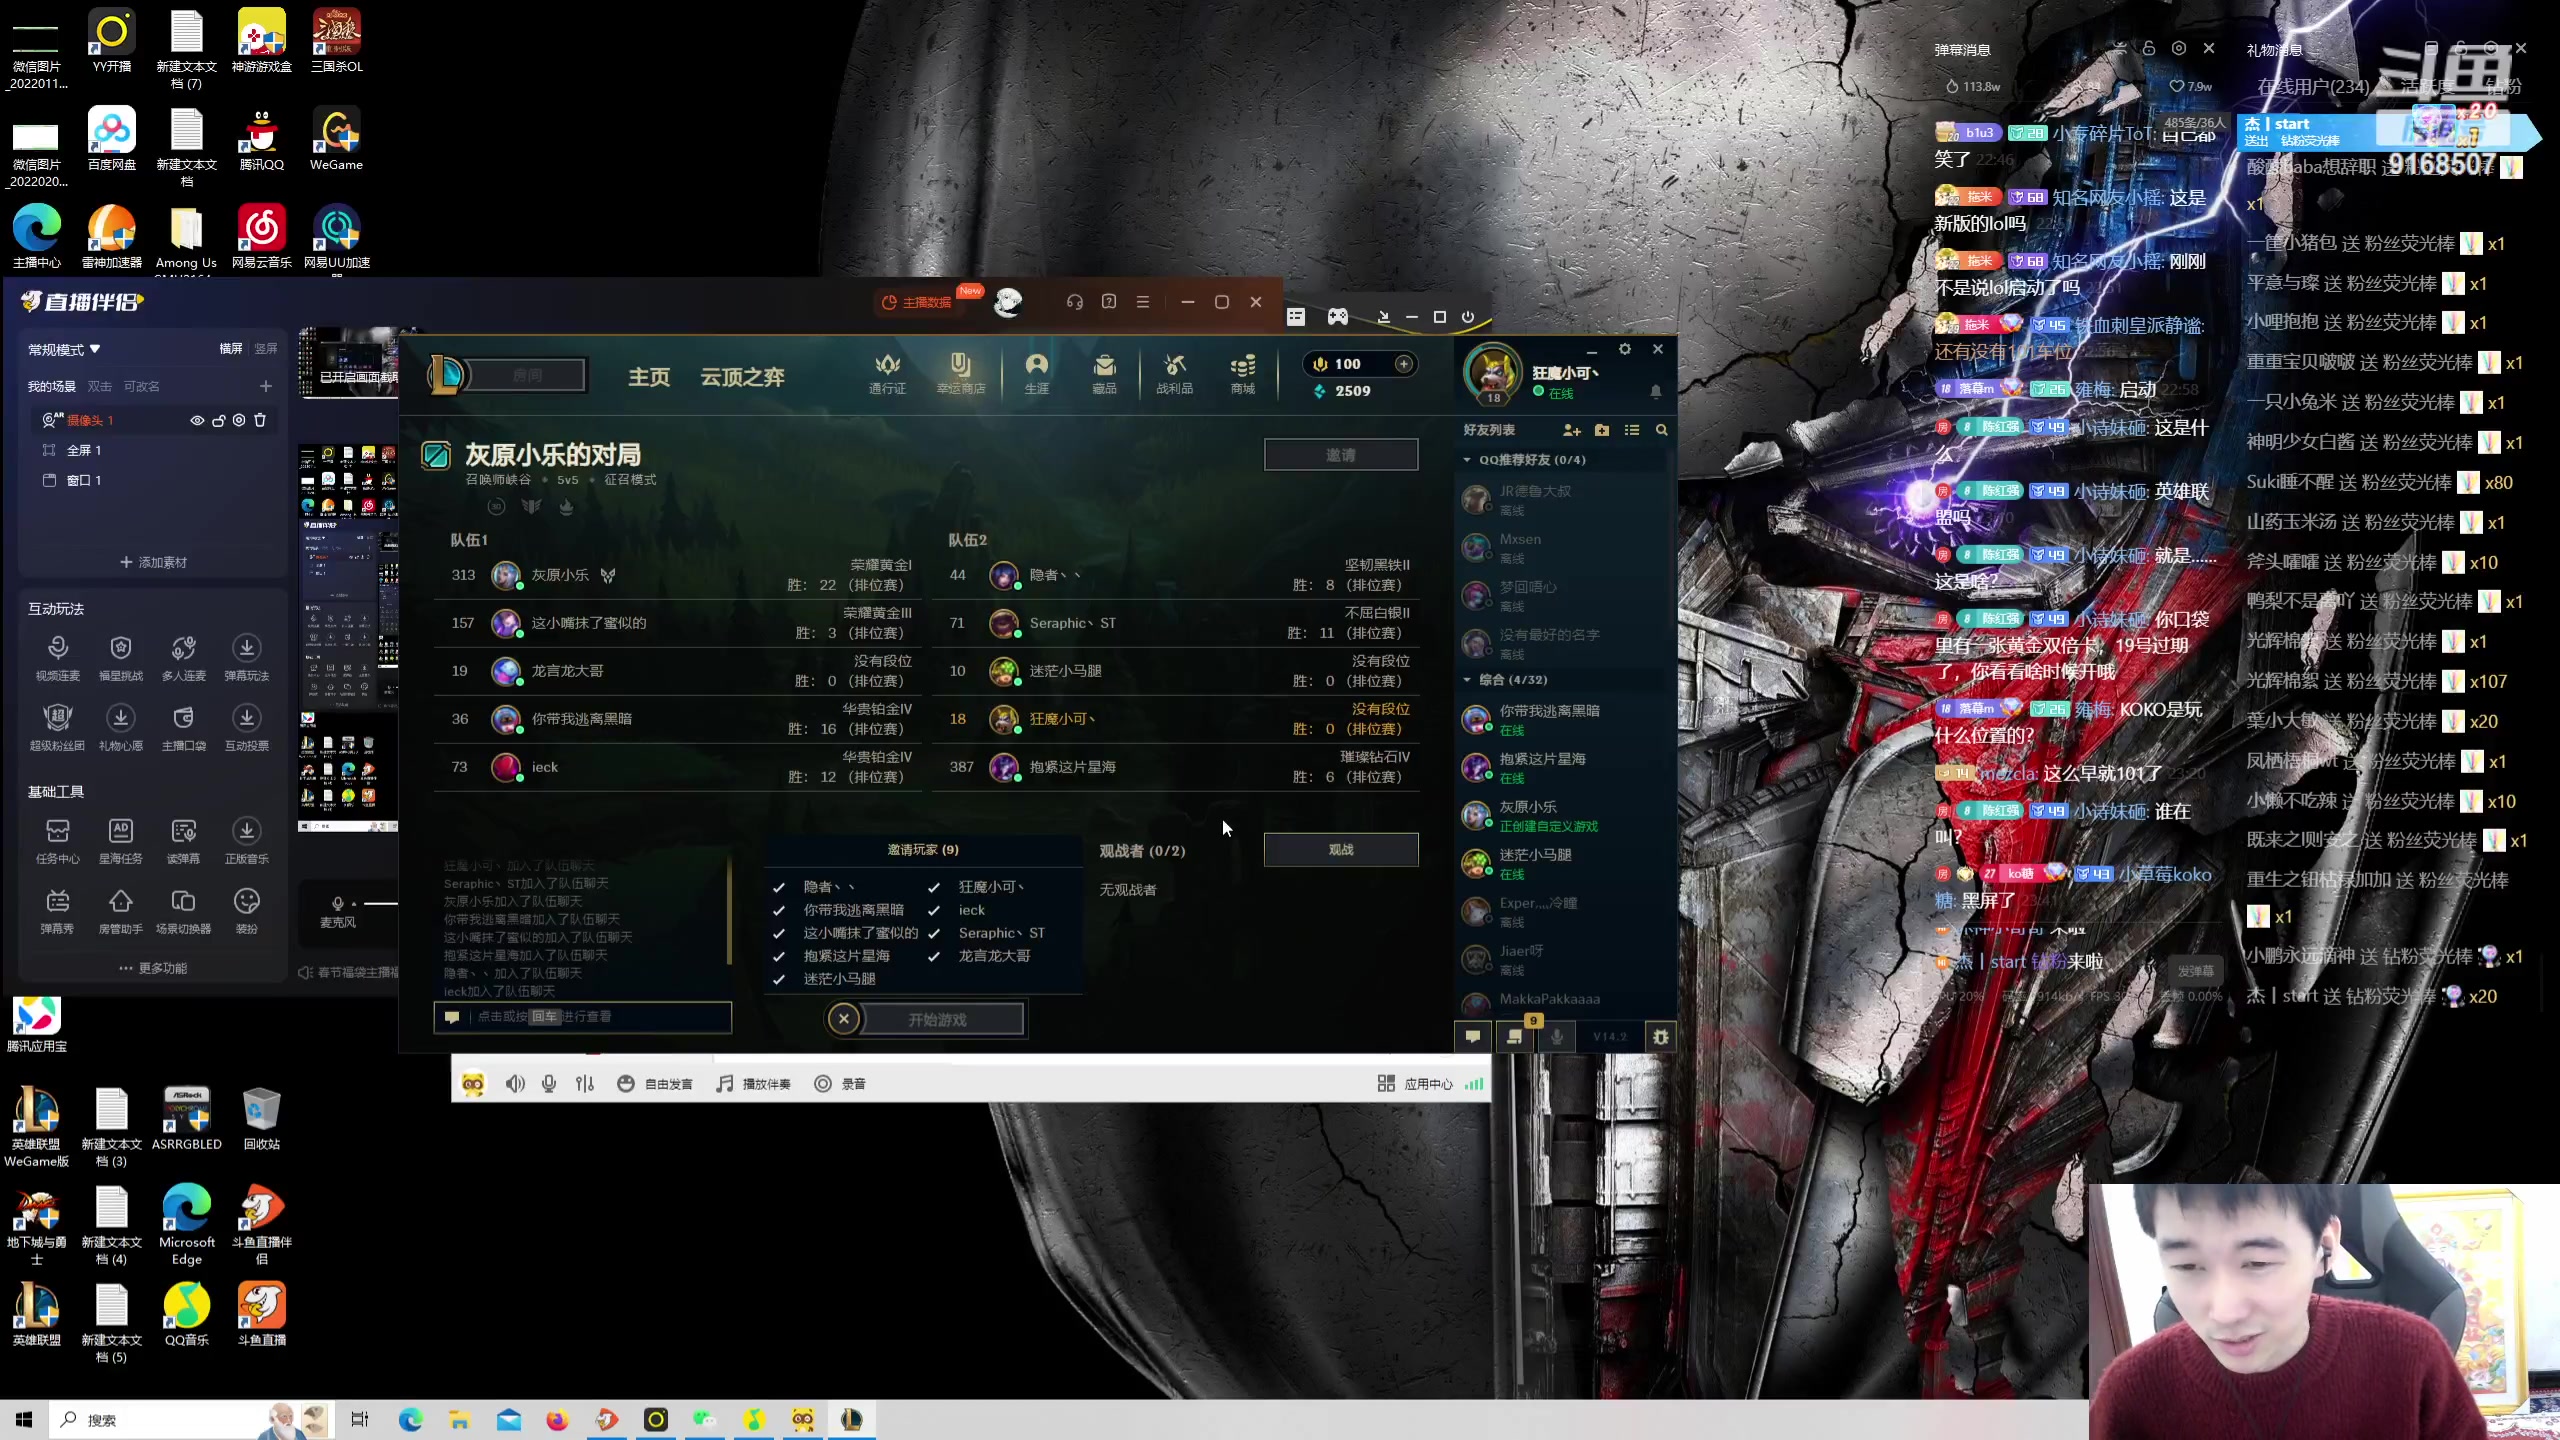Viewport: 2560px width, 1440px height.
Task: Toggle invite checkmark for 你带我逃离黑暗
Action: (x=779, y=910)
